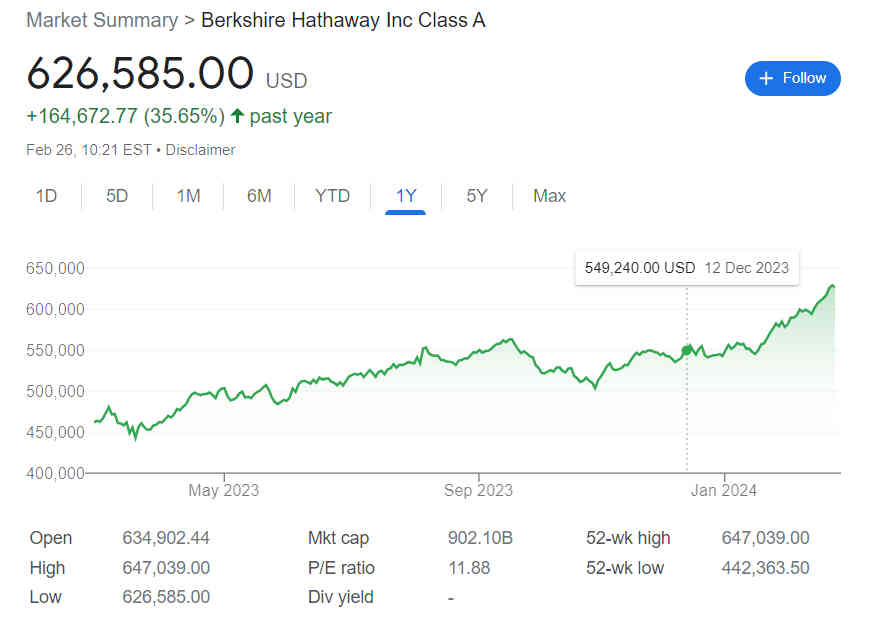
Task: Click the bullet separator before Disclaimer
Action: tap(157, 150)
